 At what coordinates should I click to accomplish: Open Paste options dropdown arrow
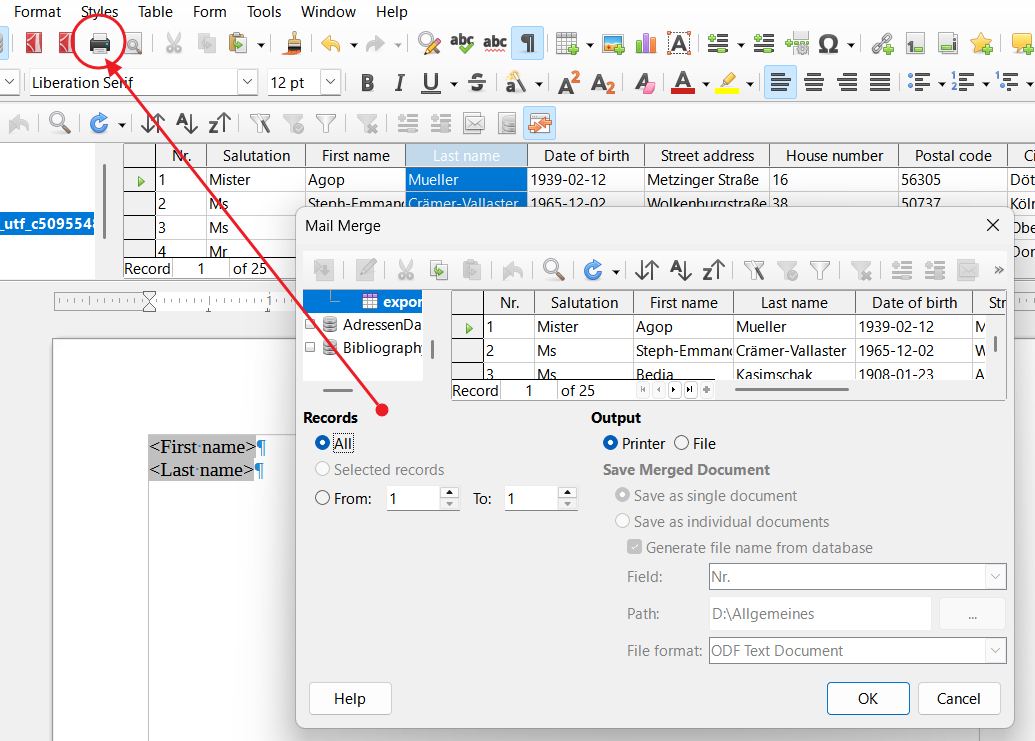[x=261, y=45]
